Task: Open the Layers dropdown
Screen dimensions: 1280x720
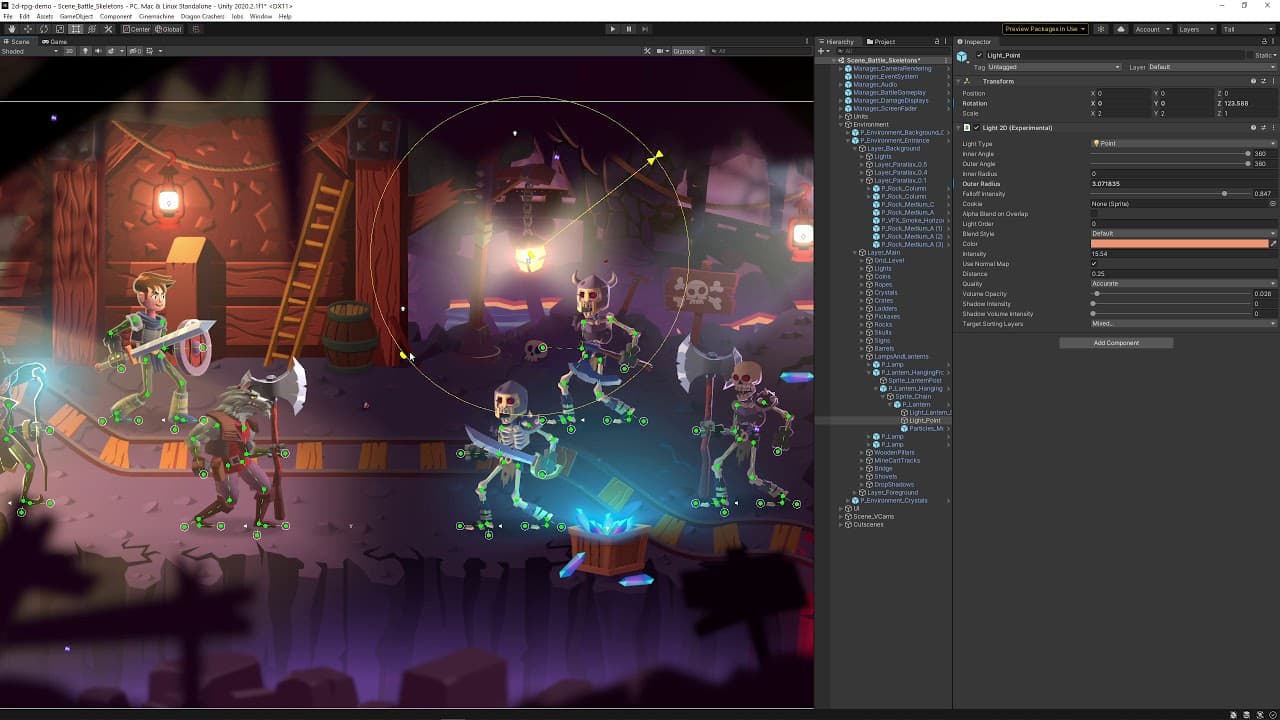Action: click(1195, 29)
